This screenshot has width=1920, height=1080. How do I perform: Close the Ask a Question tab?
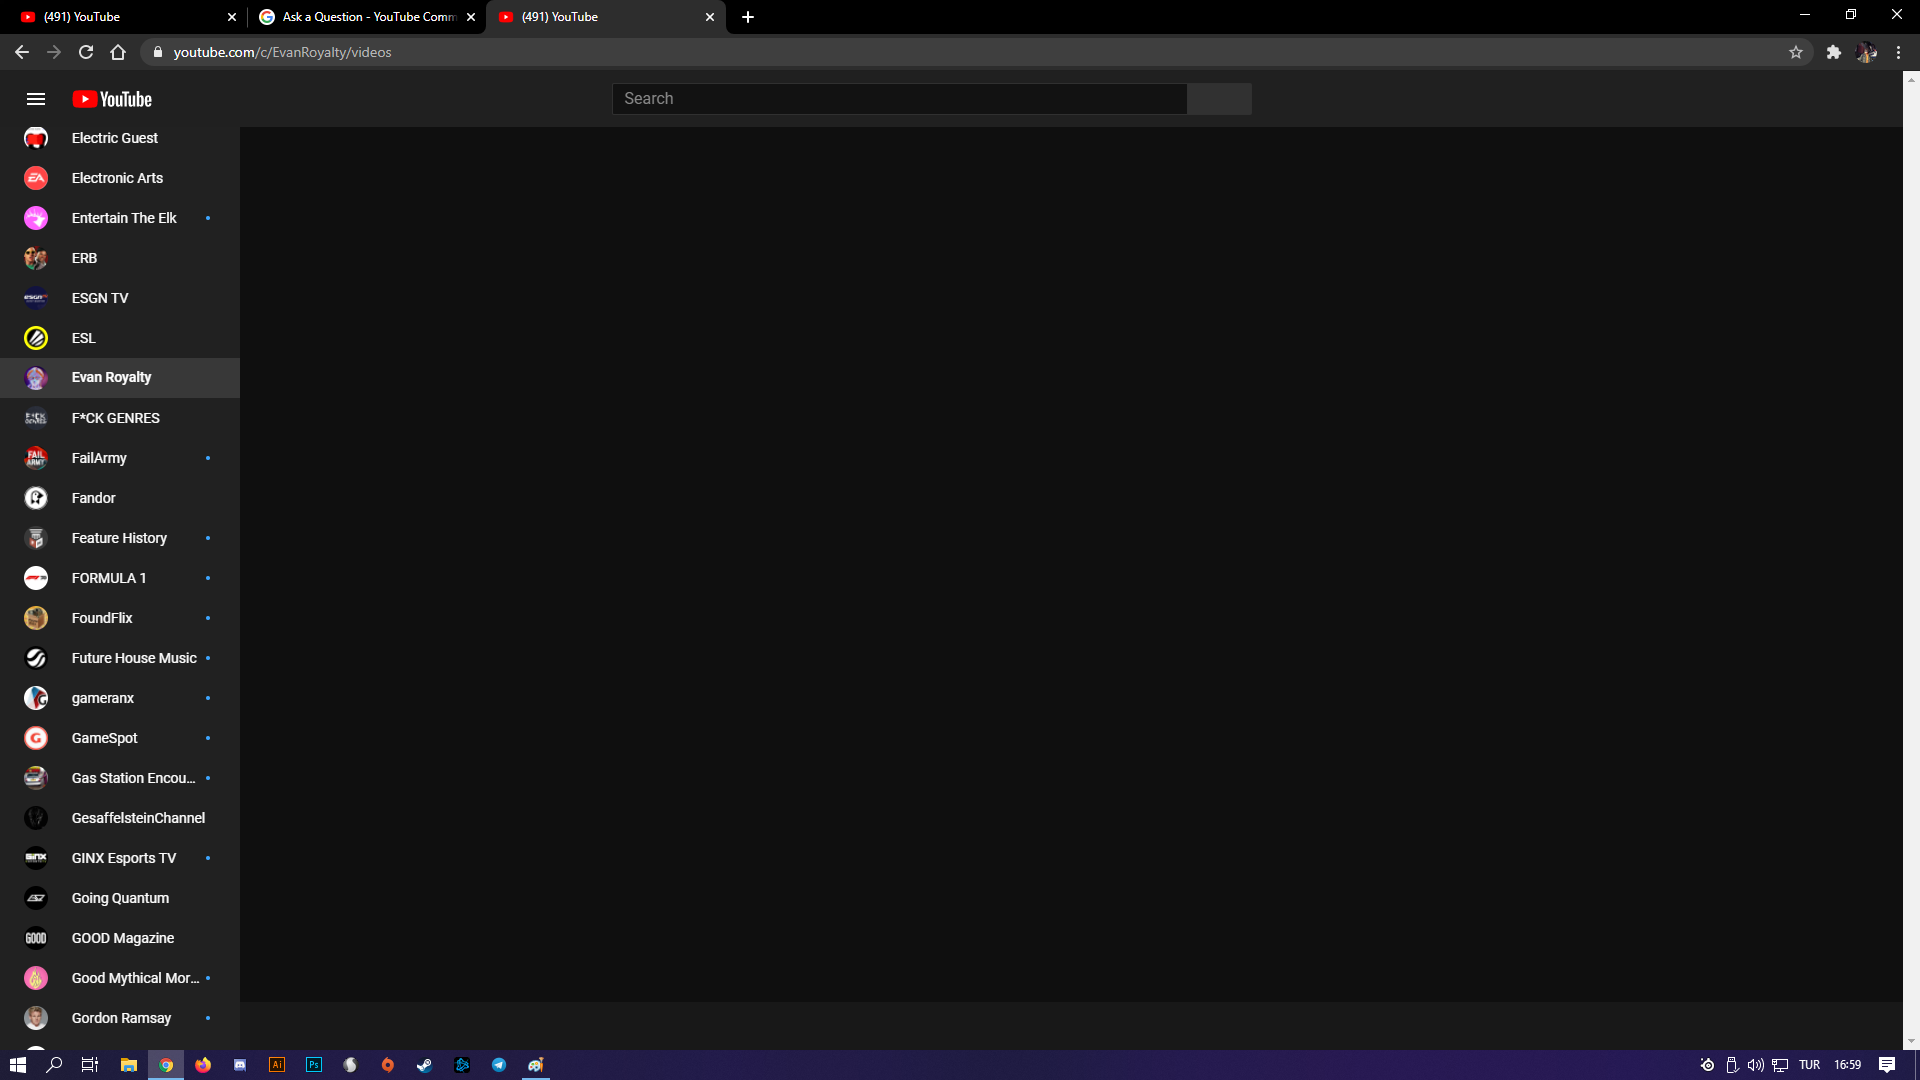point(471,17)
